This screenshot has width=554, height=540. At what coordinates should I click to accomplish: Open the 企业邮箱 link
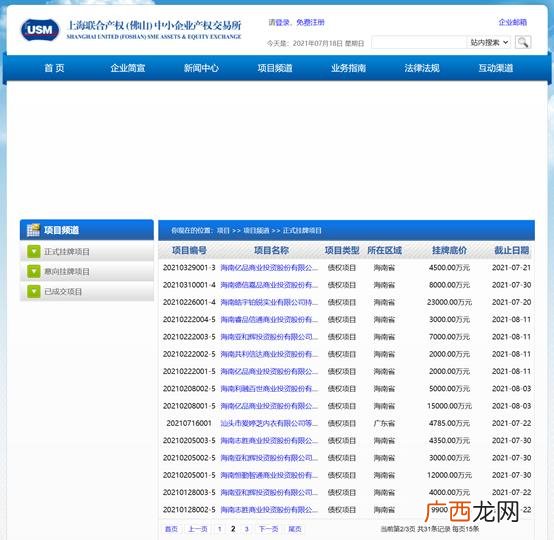point(513,22)
